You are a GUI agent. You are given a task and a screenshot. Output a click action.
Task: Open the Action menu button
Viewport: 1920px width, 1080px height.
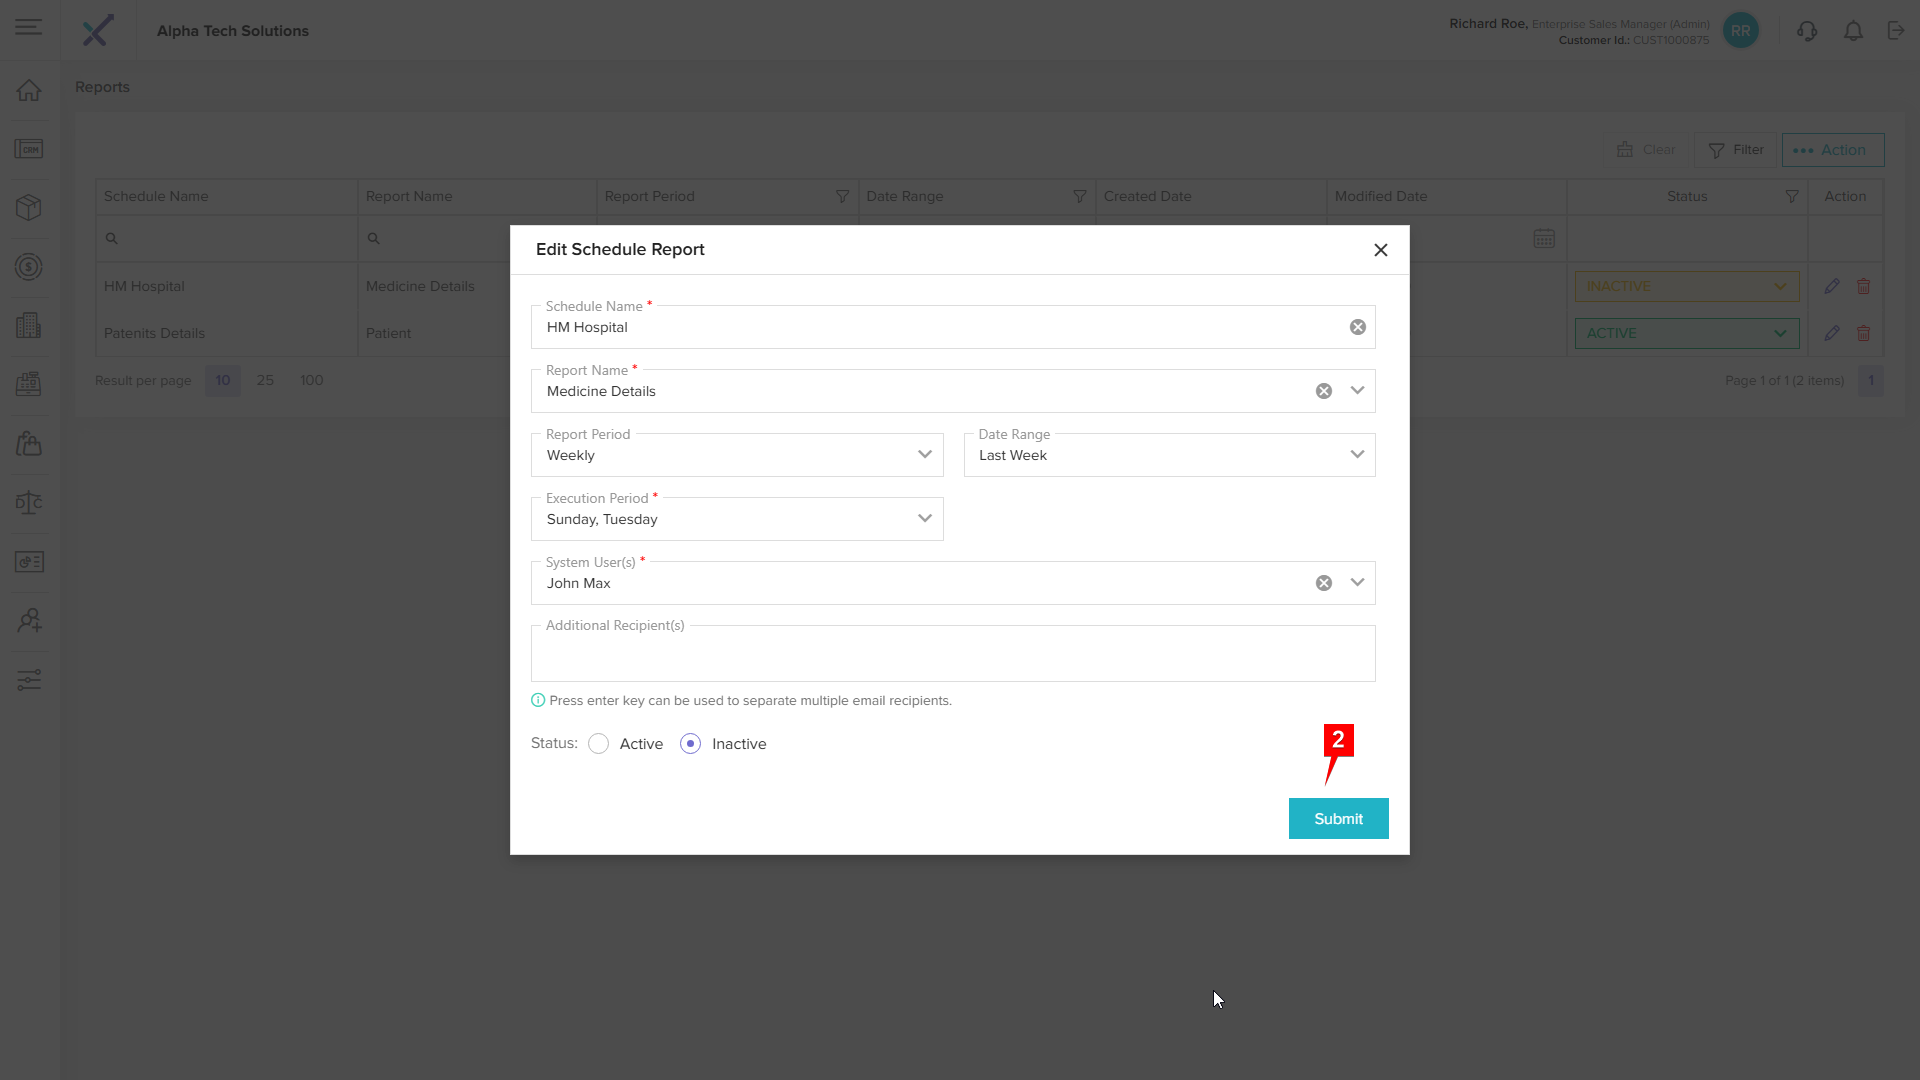[1832, 150]
